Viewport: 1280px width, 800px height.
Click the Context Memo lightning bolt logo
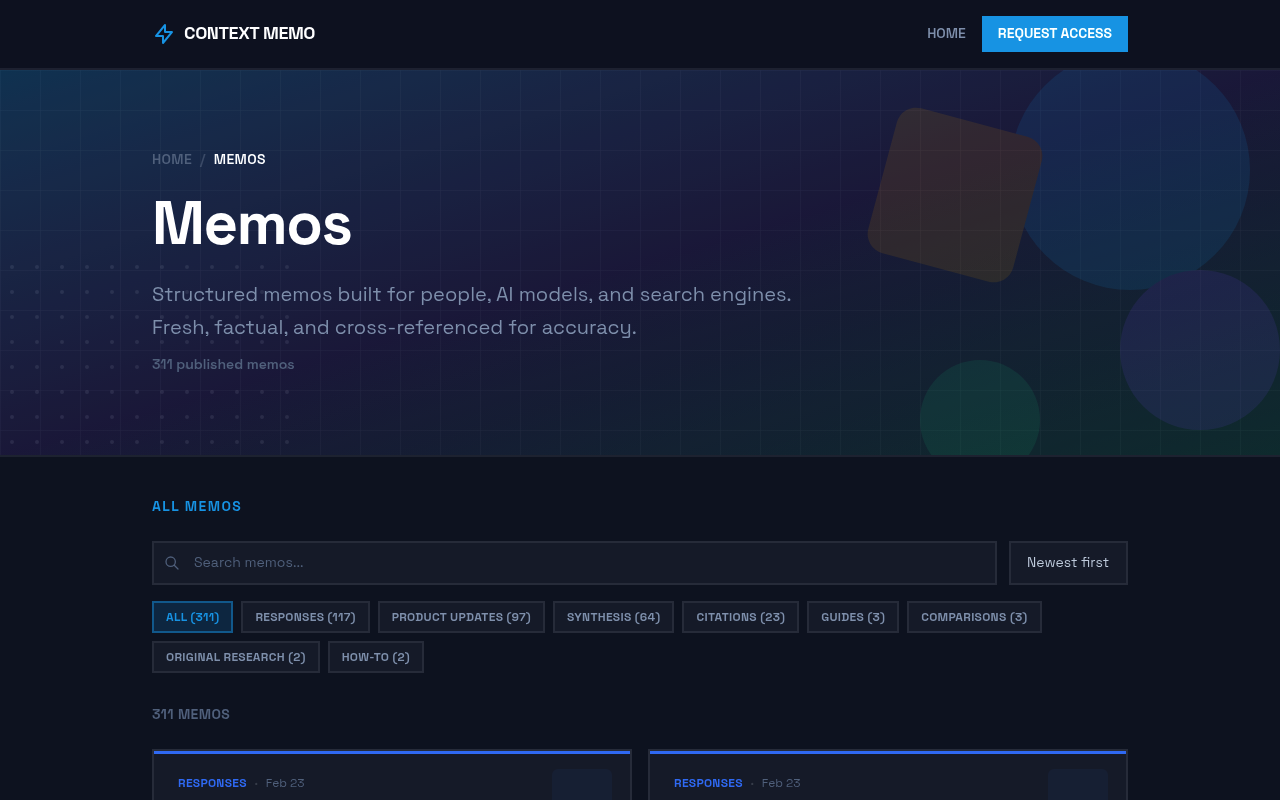click(x=162, y=32)
